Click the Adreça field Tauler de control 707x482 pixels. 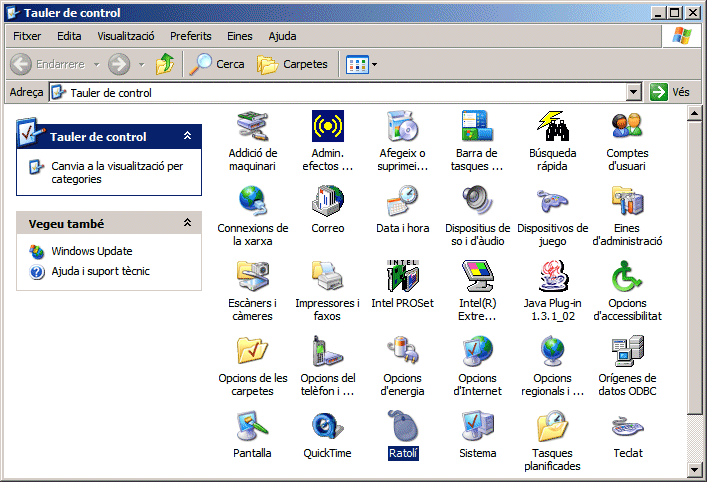point(338,92)
